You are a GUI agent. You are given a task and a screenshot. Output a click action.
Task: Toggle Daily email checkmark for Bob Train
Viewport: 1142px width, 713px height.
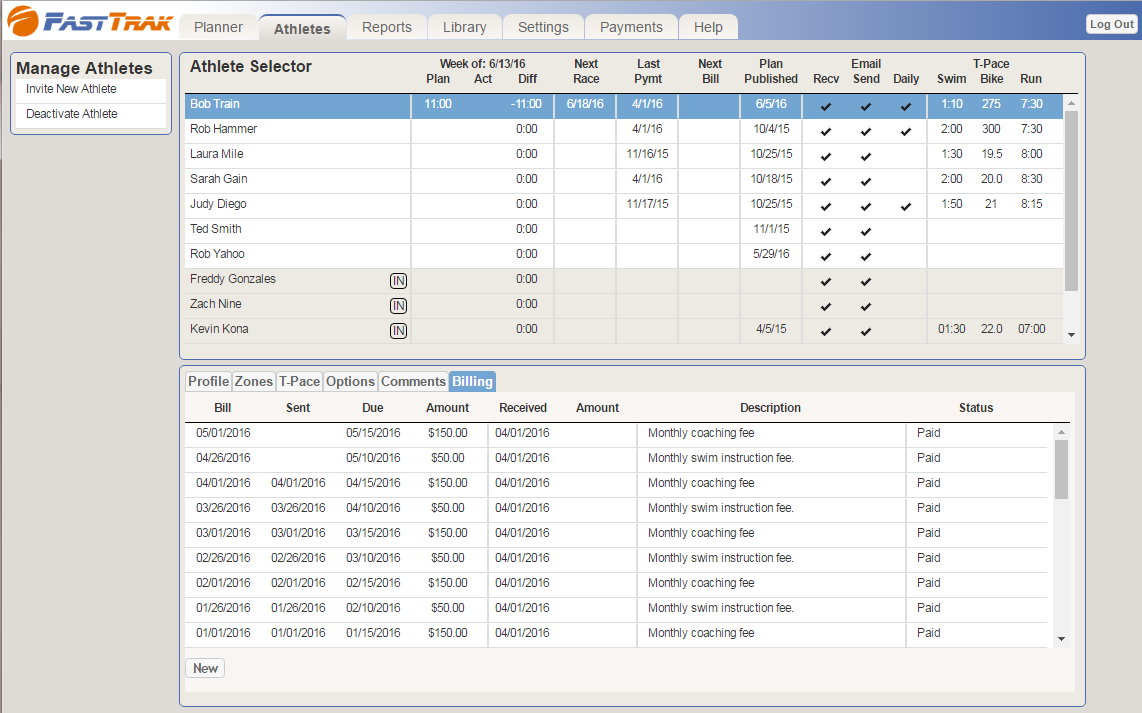tap(906, 106)
